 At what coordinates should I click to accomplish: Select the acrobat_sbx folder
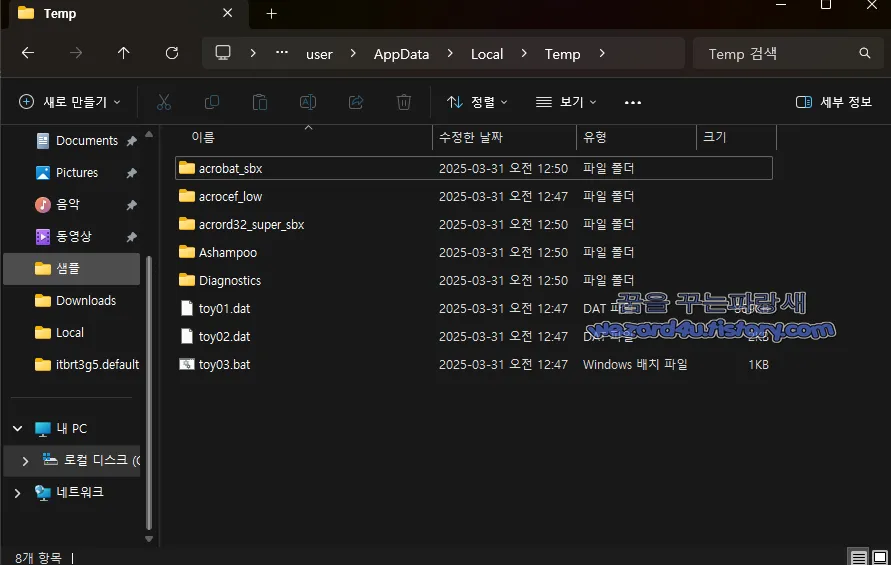tap(474, 168)
